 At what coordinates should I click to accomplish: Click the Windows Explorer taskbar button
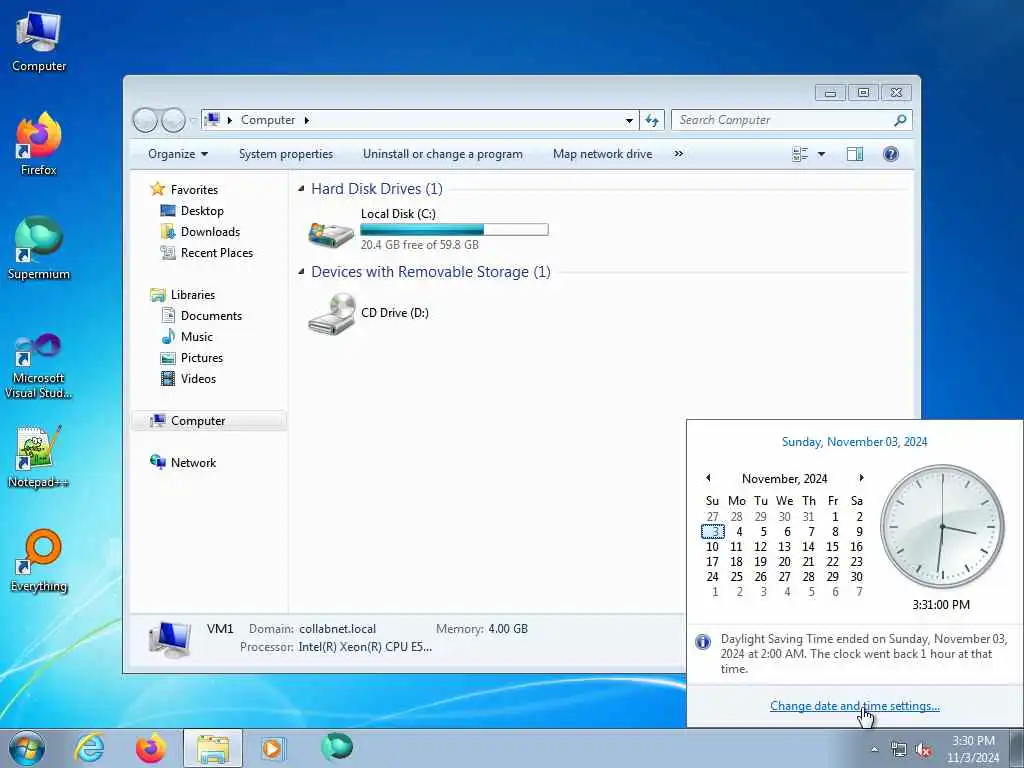click(213, 748)
